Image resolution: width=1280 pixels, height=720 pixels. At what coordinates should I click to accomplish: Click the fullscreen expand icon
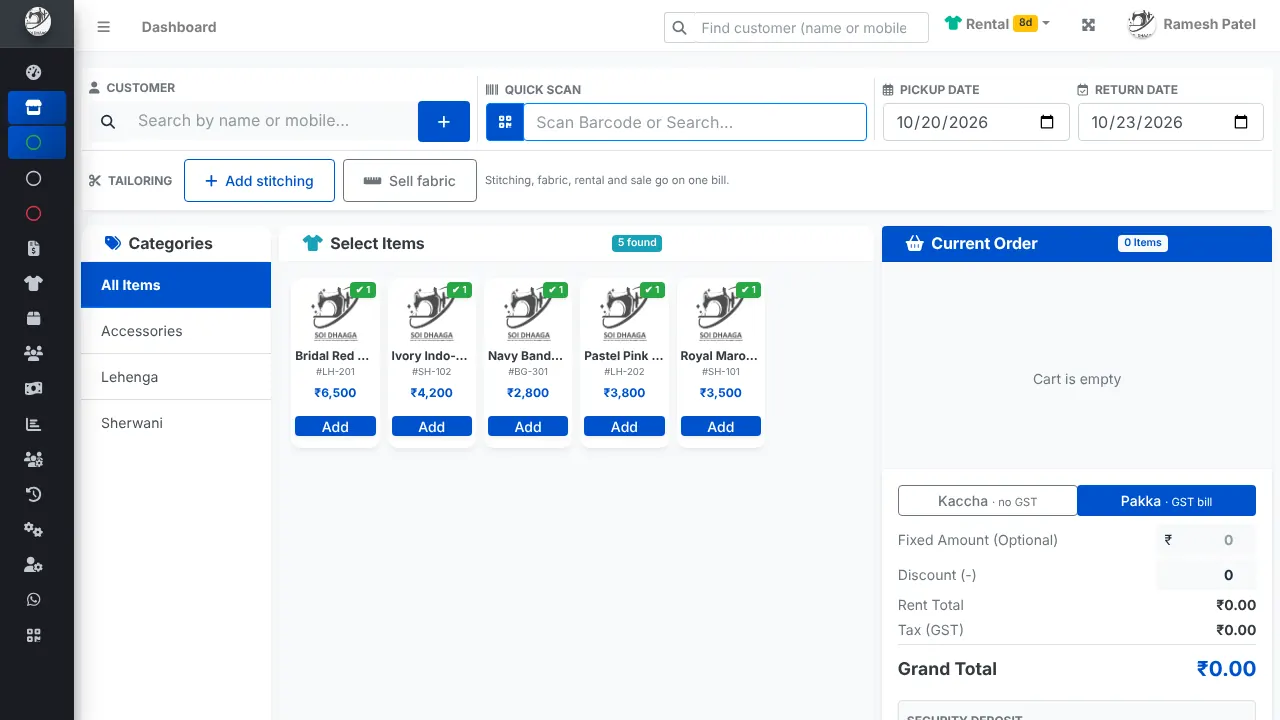[1089, 25]
